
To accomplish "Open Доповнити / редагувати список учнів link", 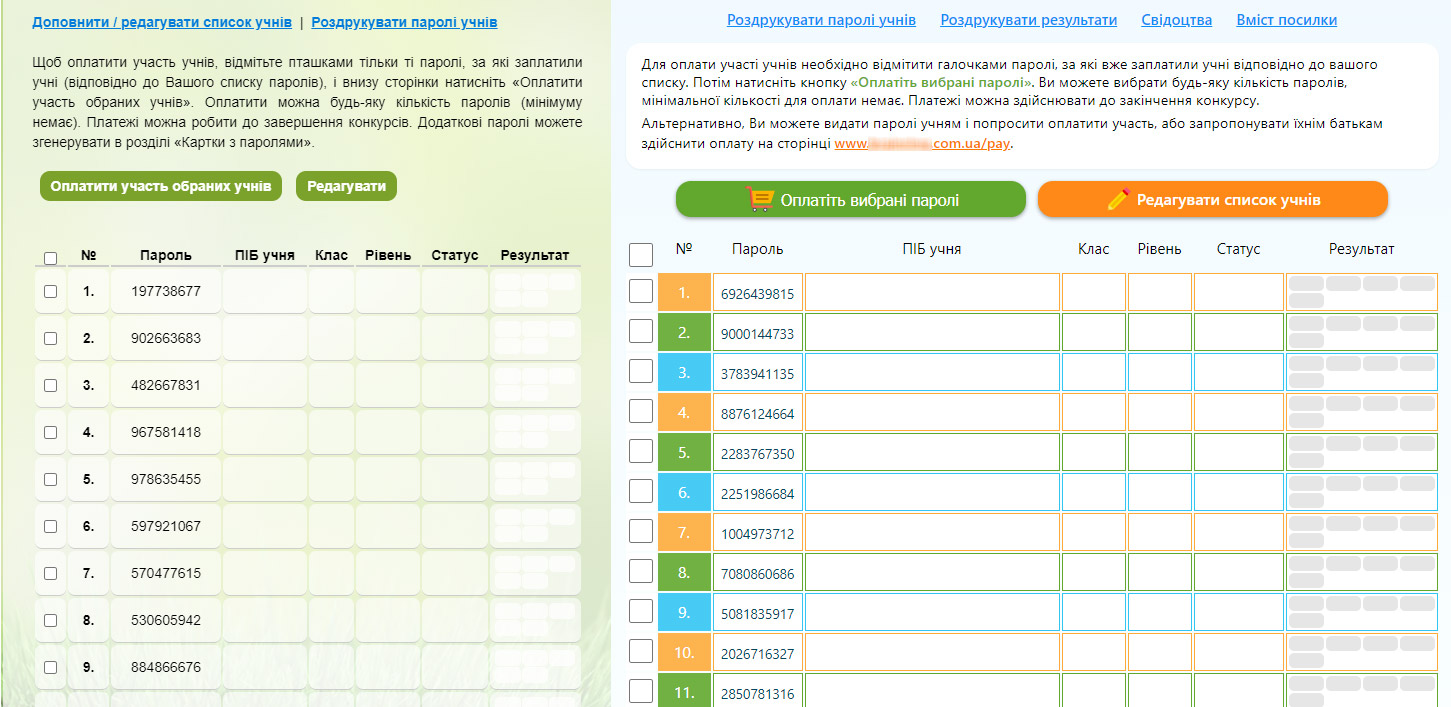I will (x=162, y=22).
